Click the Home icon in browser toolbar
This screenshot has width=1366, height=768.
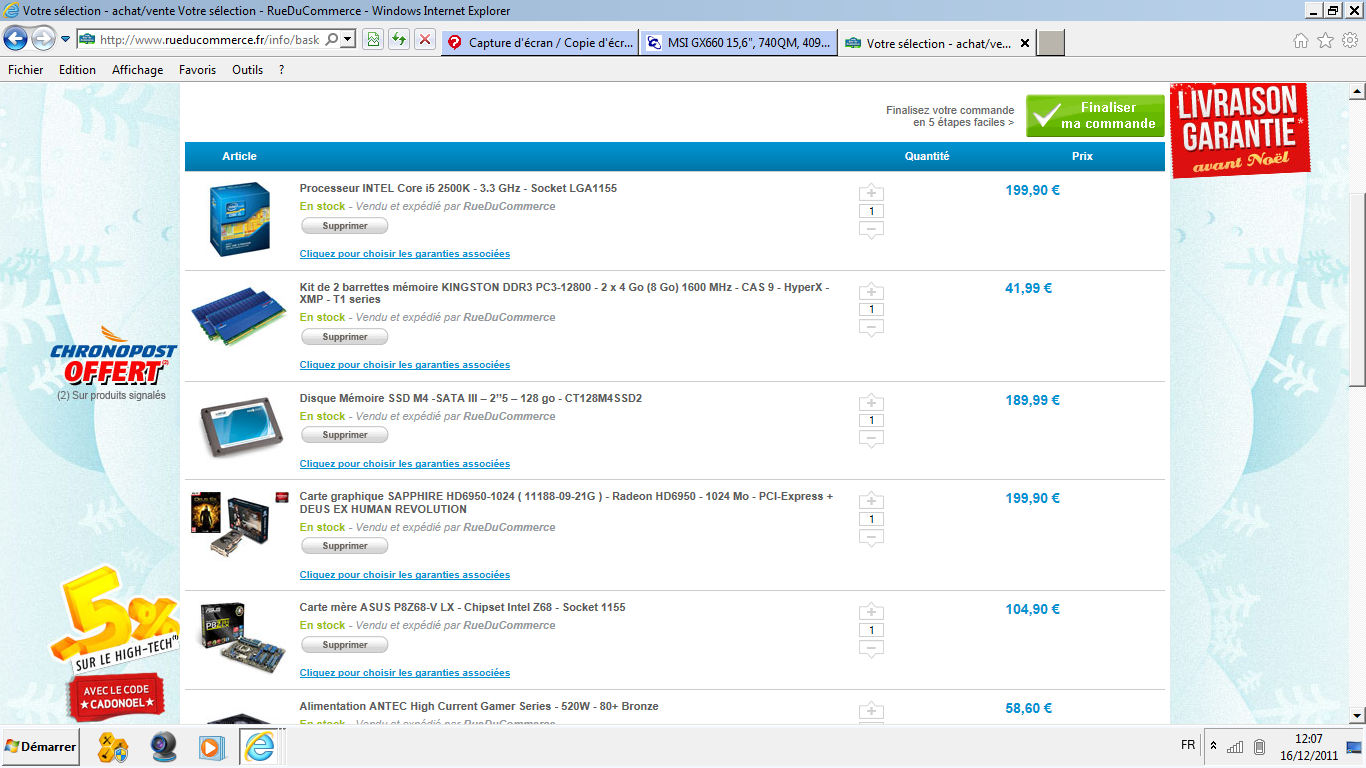pos(1300,41)
